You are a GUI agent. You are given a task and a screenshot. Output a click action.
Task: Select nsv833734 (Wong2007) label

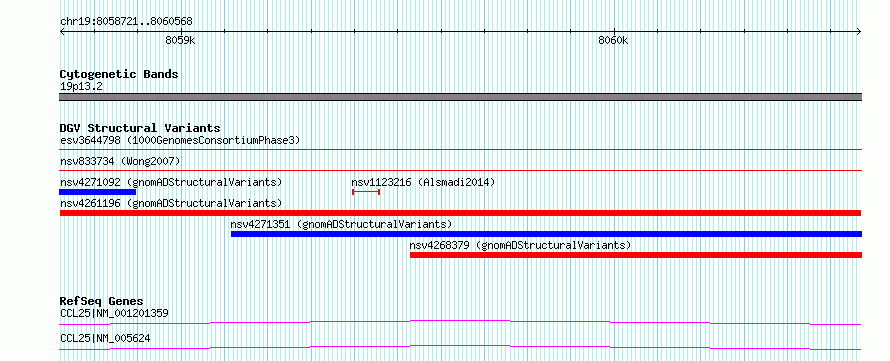[x=120, y=162]
